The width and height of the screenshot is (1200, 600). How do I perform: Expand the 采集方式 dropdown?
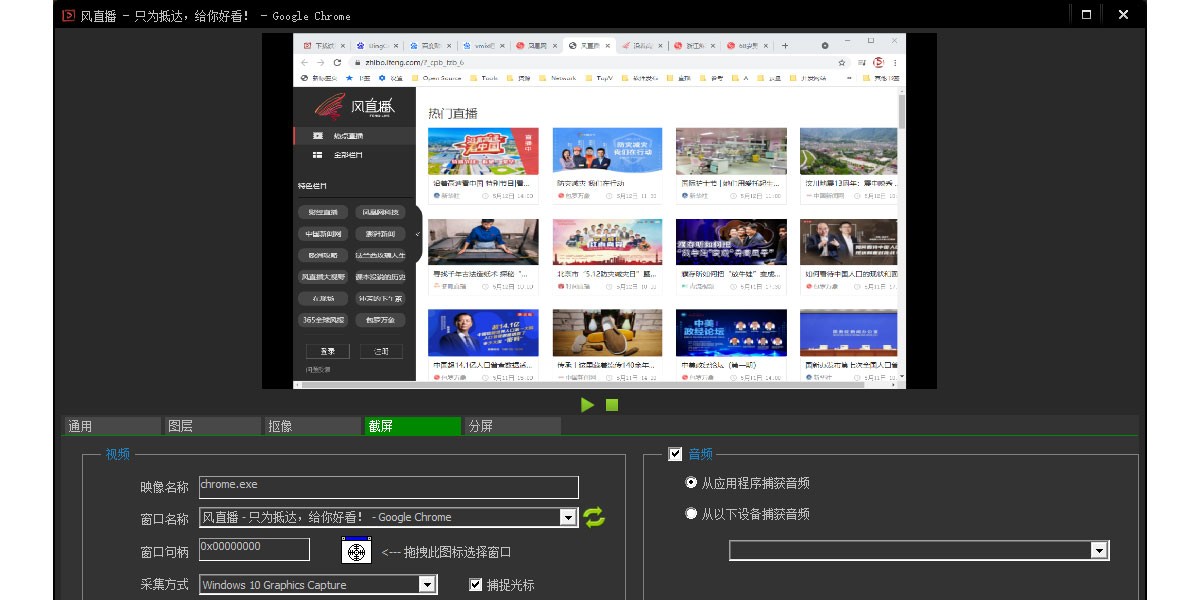pos(427,585)
